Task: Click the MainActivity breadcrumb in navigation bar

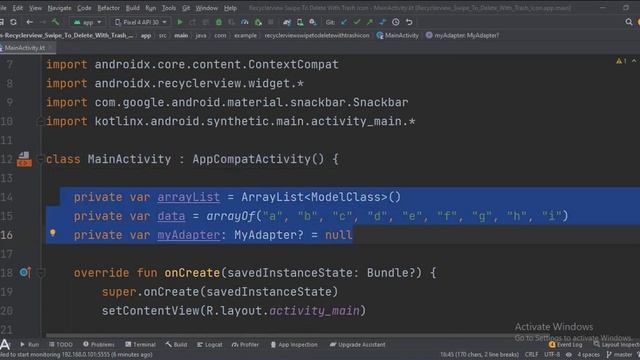Action: [x=398, y=36]
